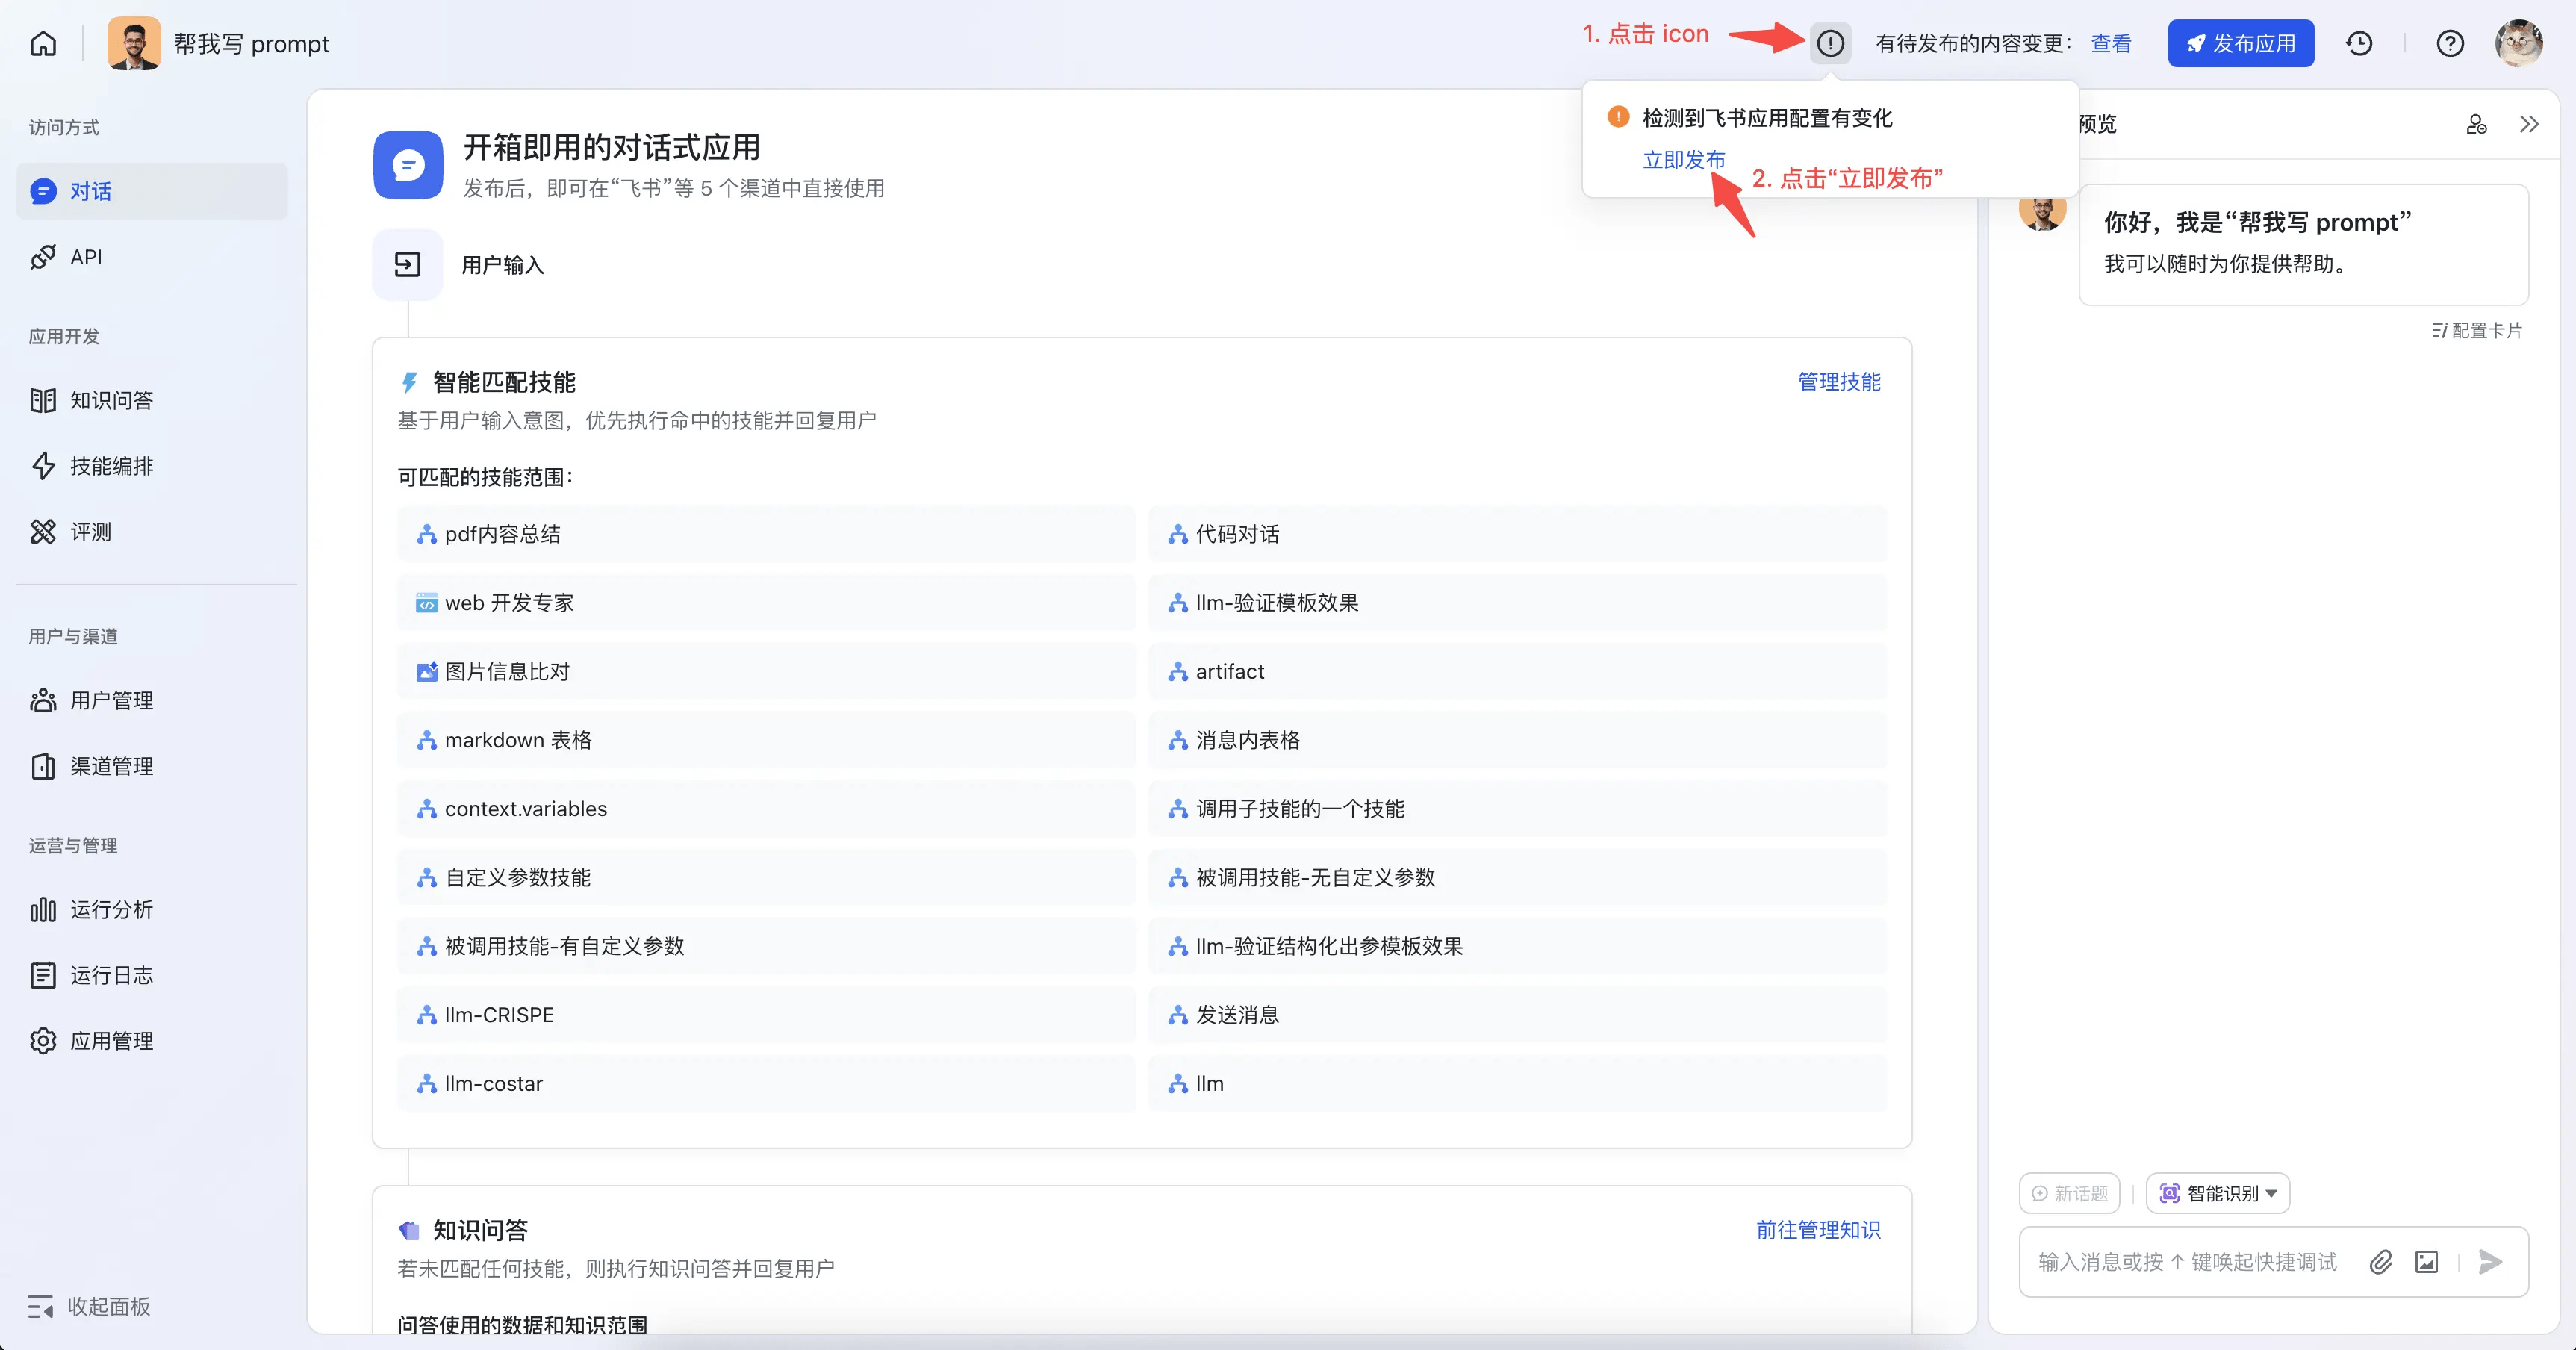Viewport: 2576px width, 1350px height.
Task: Click the greeting card in preview
Action: (x=2303, y=244)
